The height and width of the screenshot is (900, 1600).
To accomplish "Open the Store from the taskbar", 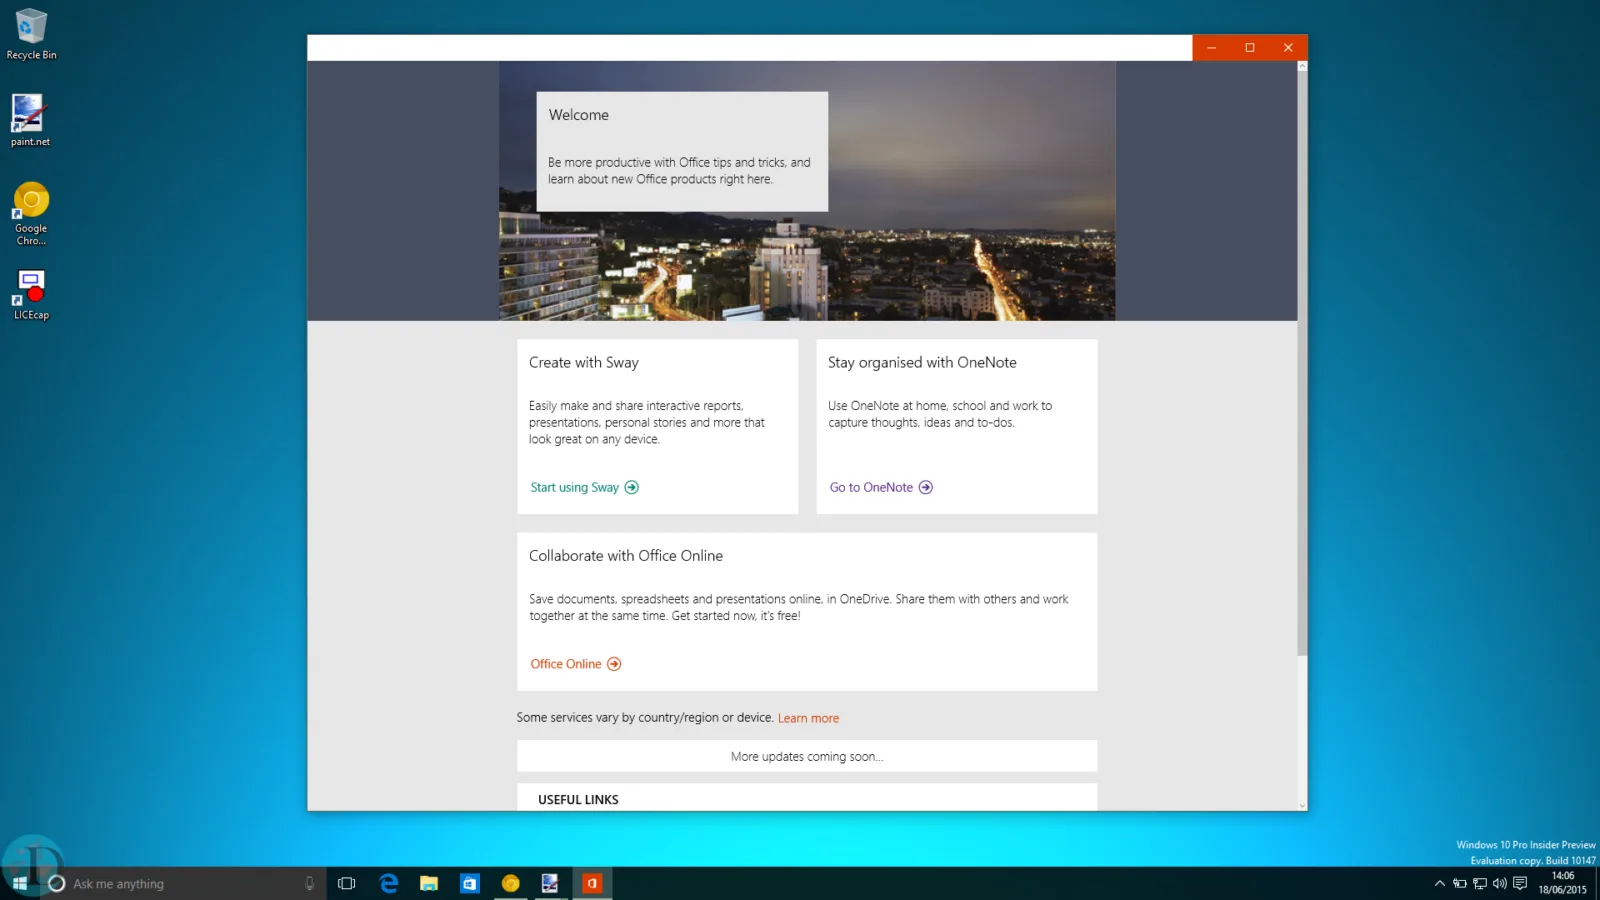I will (x=470, y=883).
